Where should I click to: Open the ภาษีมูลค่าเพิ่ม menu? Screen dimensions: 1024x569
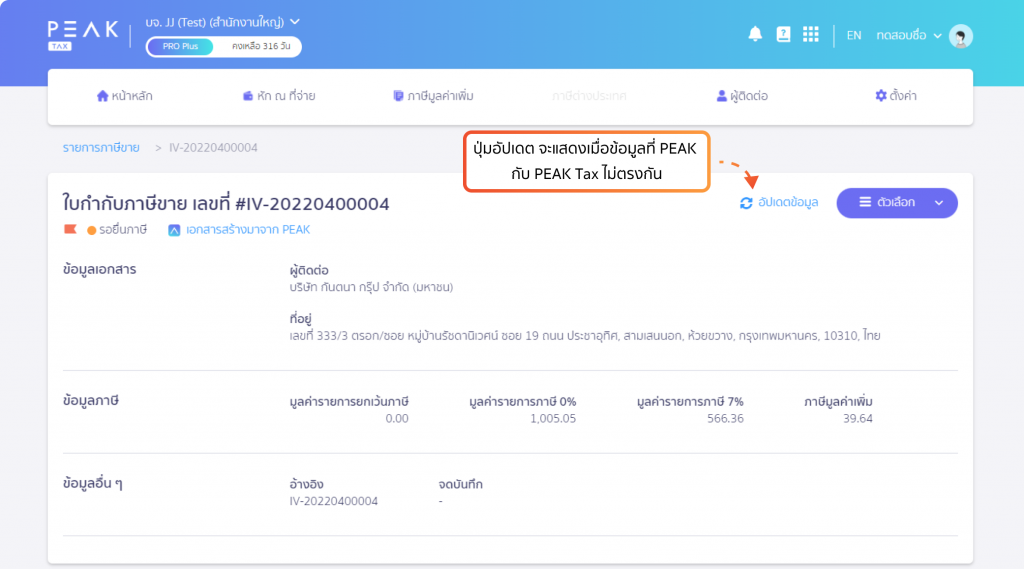point(433,96)
